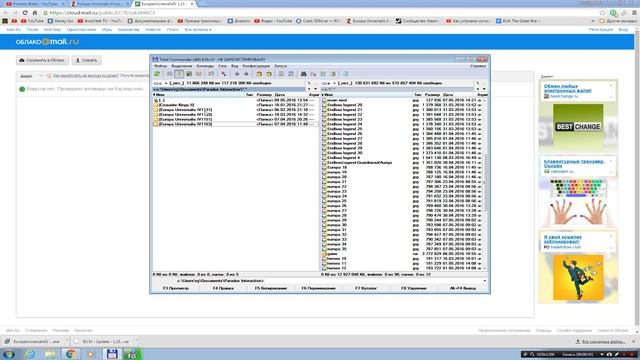The height and width of the screenshot is (360, 640).
Task: Click the right file panel vertical scrollbar
Action: [485, 184]
